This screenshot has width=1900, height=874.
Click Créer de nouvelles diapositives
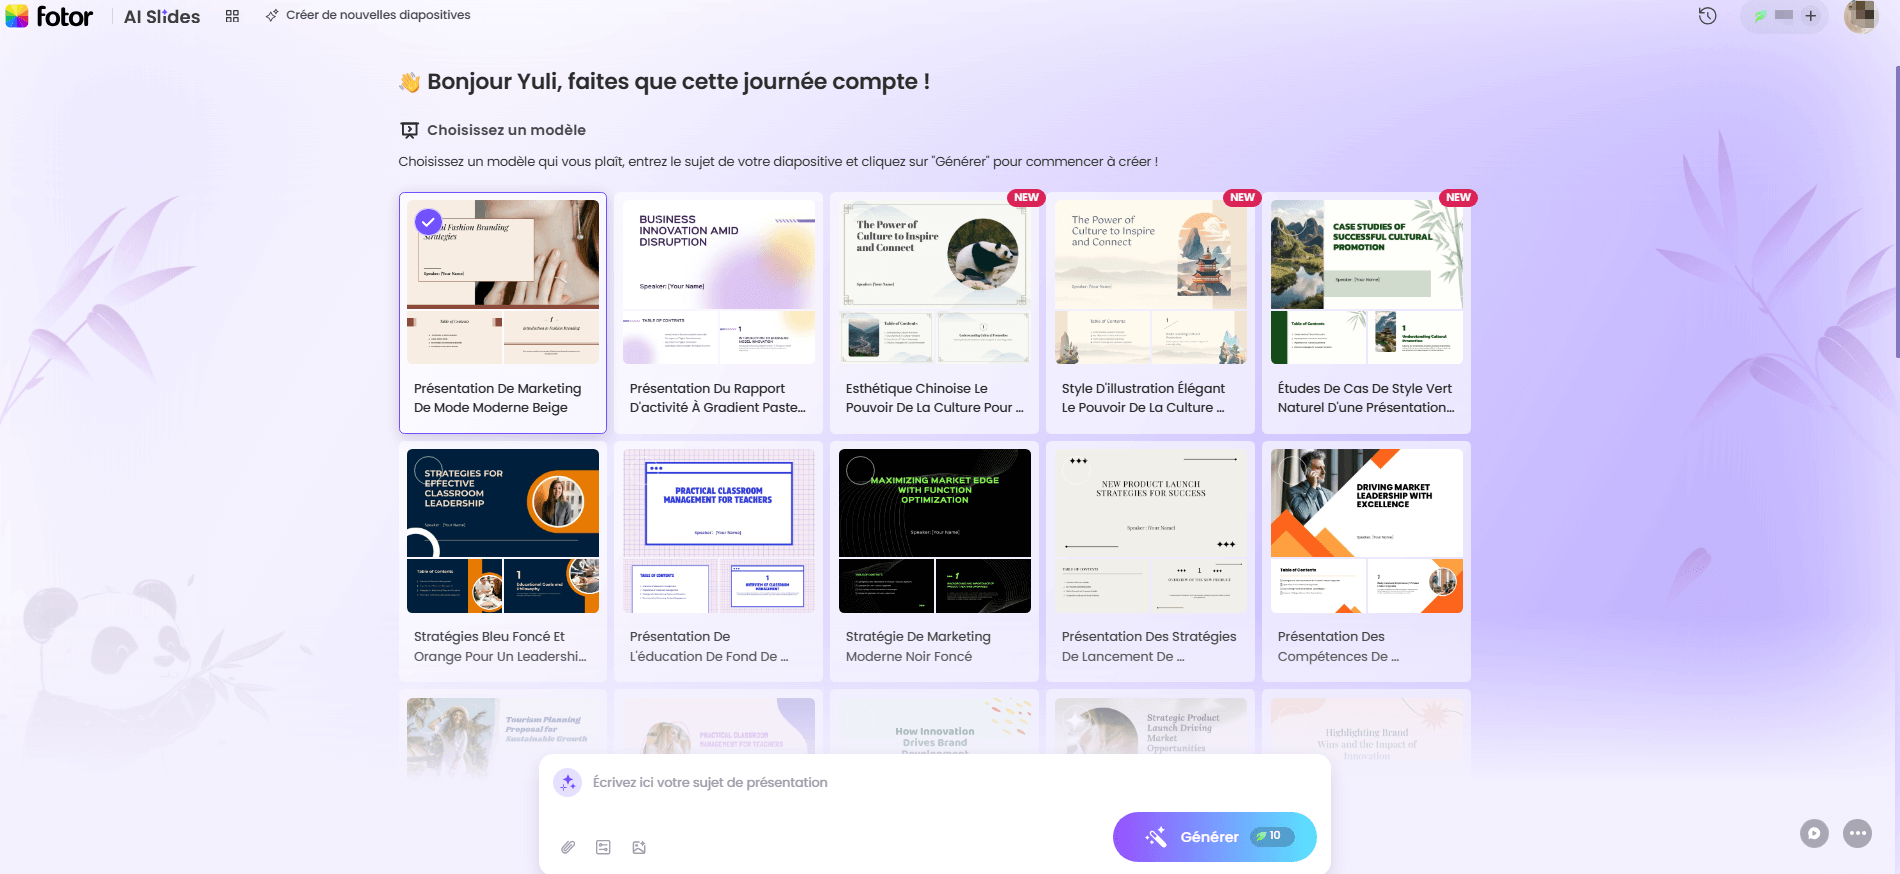click(367, 15)
